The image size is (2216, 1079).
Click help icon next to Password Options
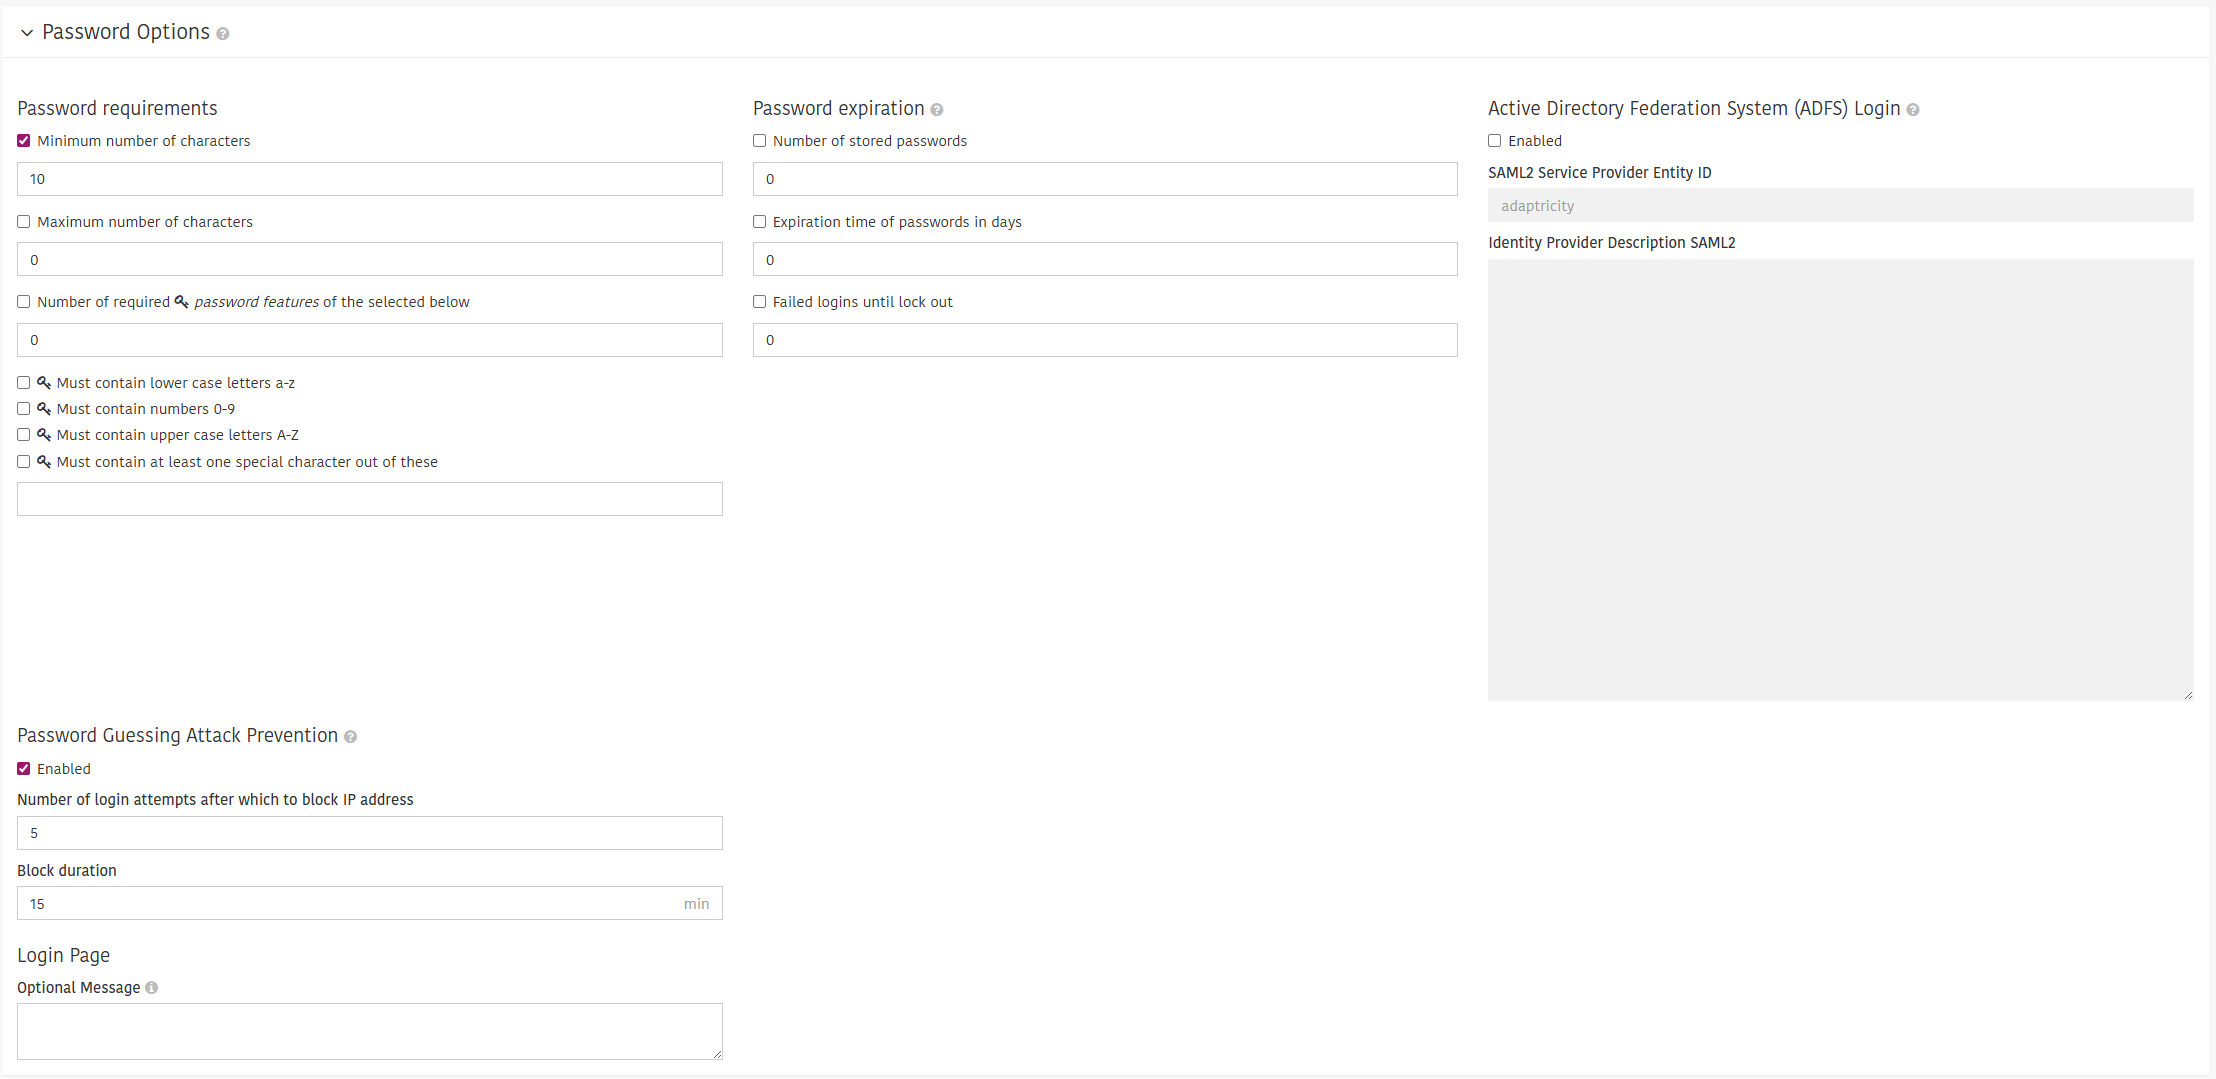pos(223,34)
